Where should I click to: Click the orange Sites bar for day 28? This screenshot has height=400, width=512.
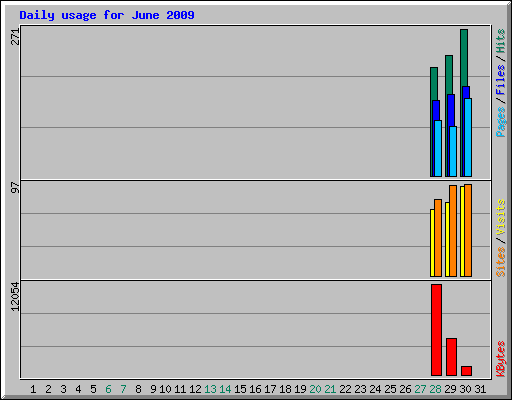tap(438, 238)
